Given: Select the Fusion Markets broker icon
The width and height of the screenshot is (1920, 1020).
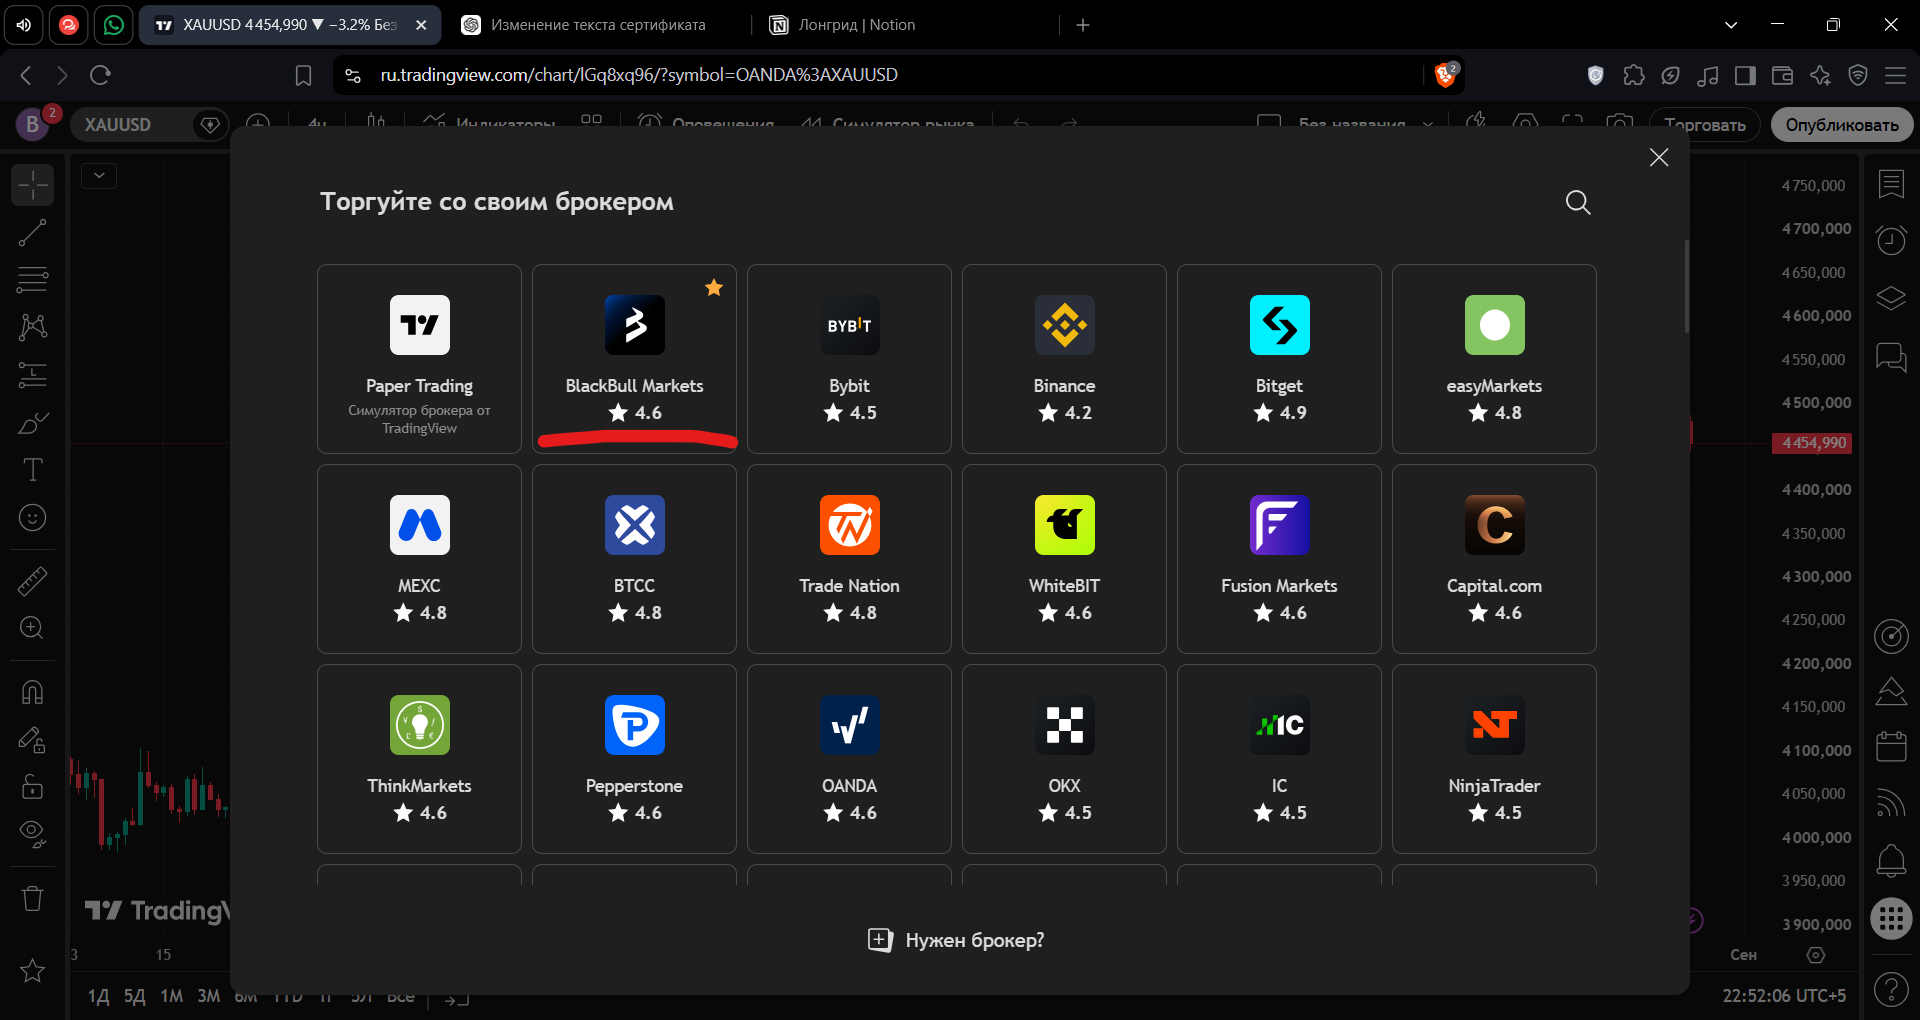Looking at the screenshot, I should point(1279,525).
